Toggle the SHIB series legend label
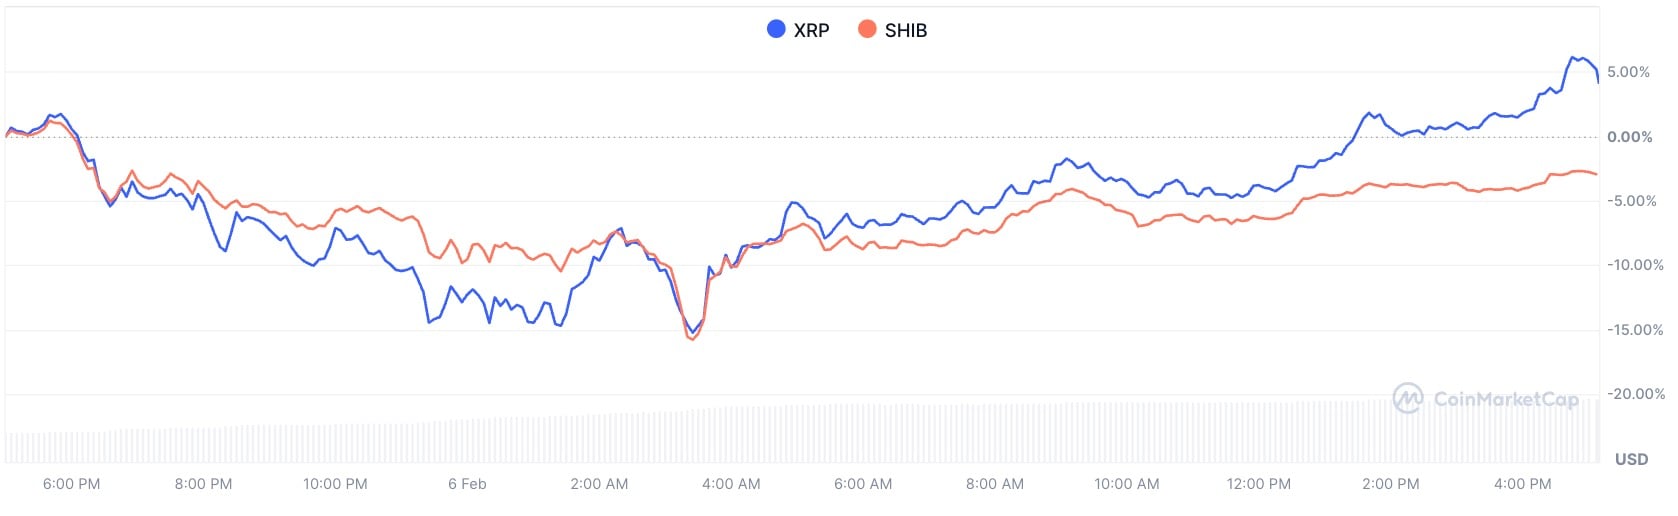 906,31
